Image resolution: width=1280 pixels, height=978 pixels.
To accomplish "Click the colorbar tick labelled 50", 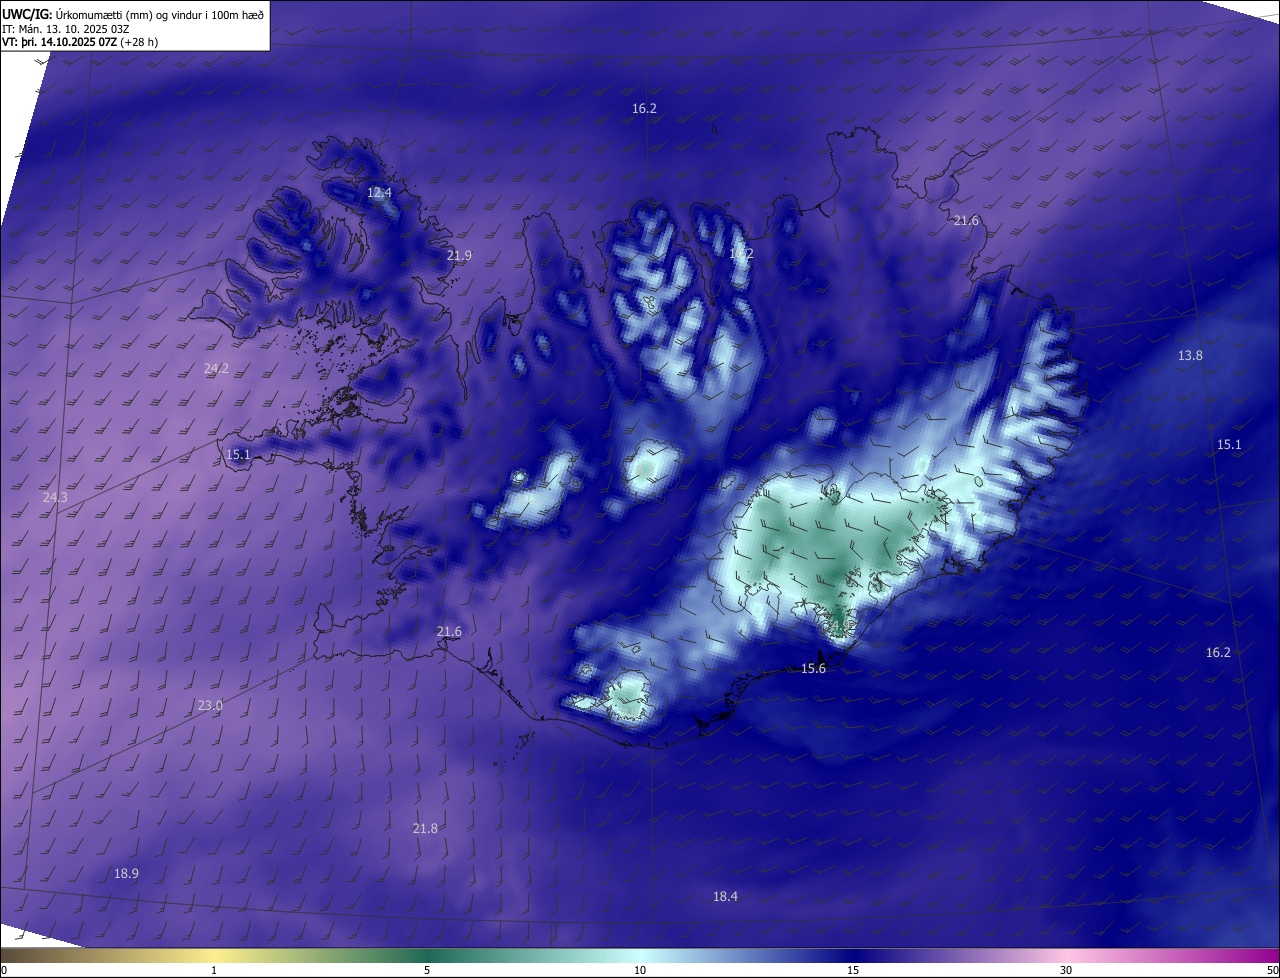I will pos(1272,970).
